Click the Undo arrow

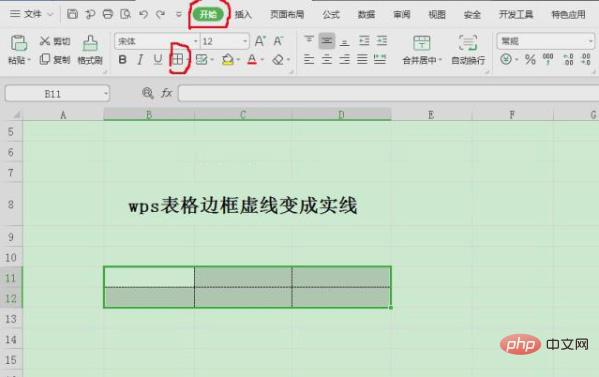click(x=143, y=15)
